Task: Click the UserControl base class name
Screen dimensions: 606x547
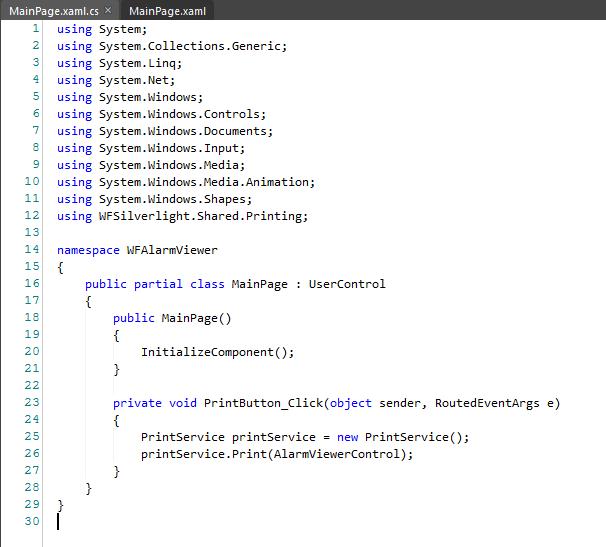Action: tap(346, 284)
